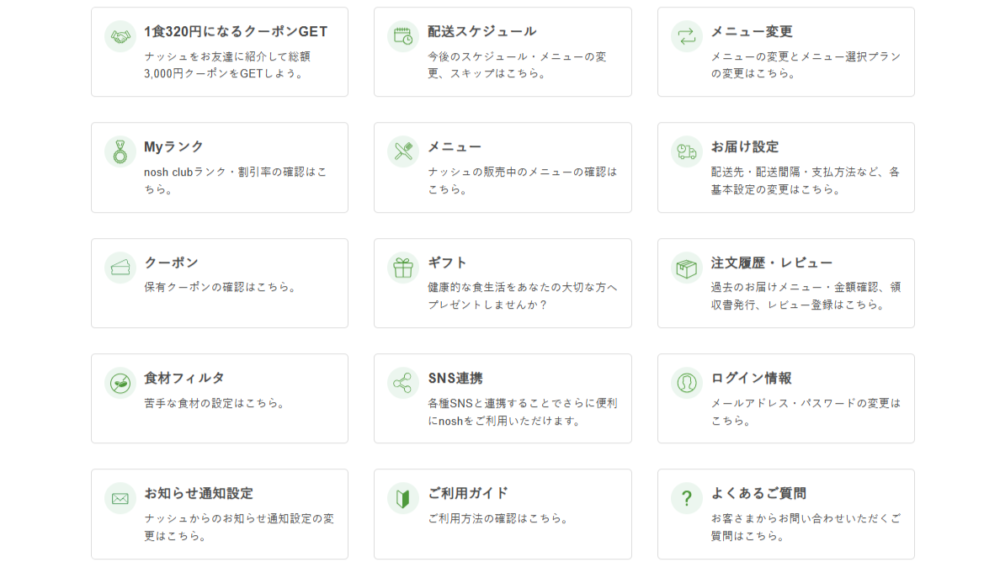This screenshot has width=1000, height=562.
Task: Click the share icon for SNS連携
Action: [403, 383]
